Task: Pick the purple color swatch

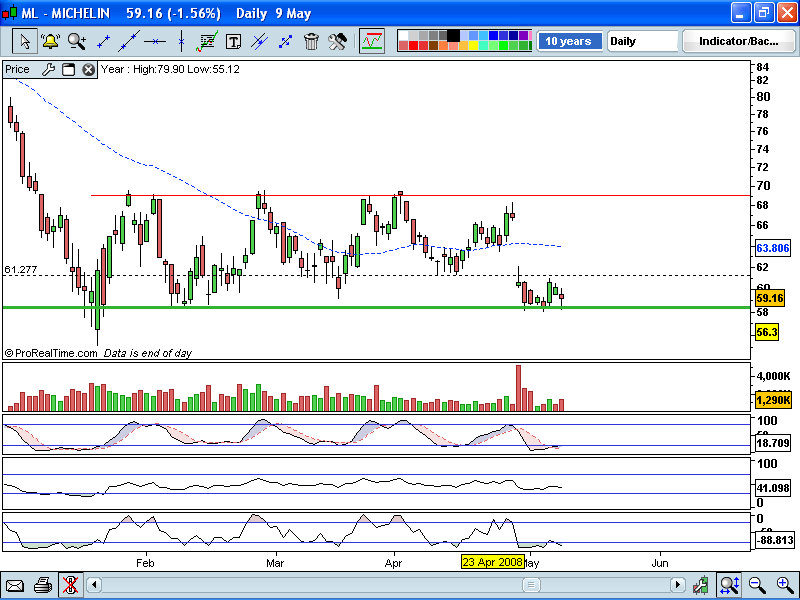Action: click(523, 36)
